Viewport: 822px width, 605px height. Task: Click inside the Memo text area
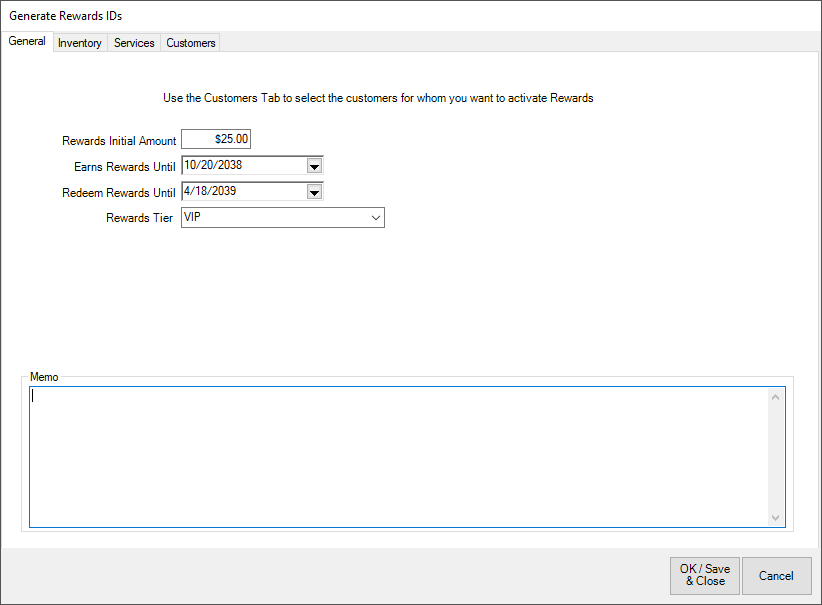coord(400,456)
